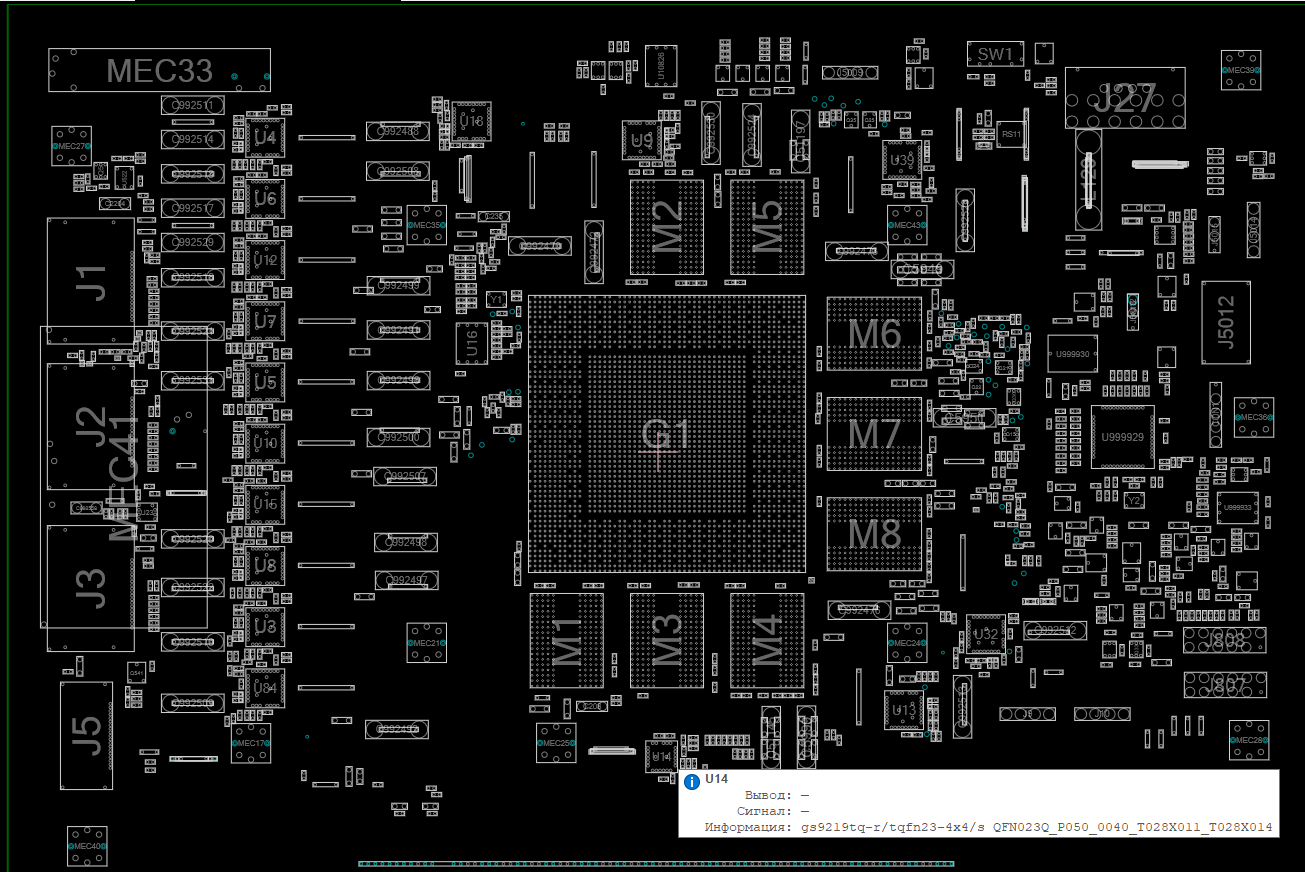This screenshot has width=1305, height=872.
Task: Select the RS11 resistor
Action: pyautogui.click(x=1011, y=133)
